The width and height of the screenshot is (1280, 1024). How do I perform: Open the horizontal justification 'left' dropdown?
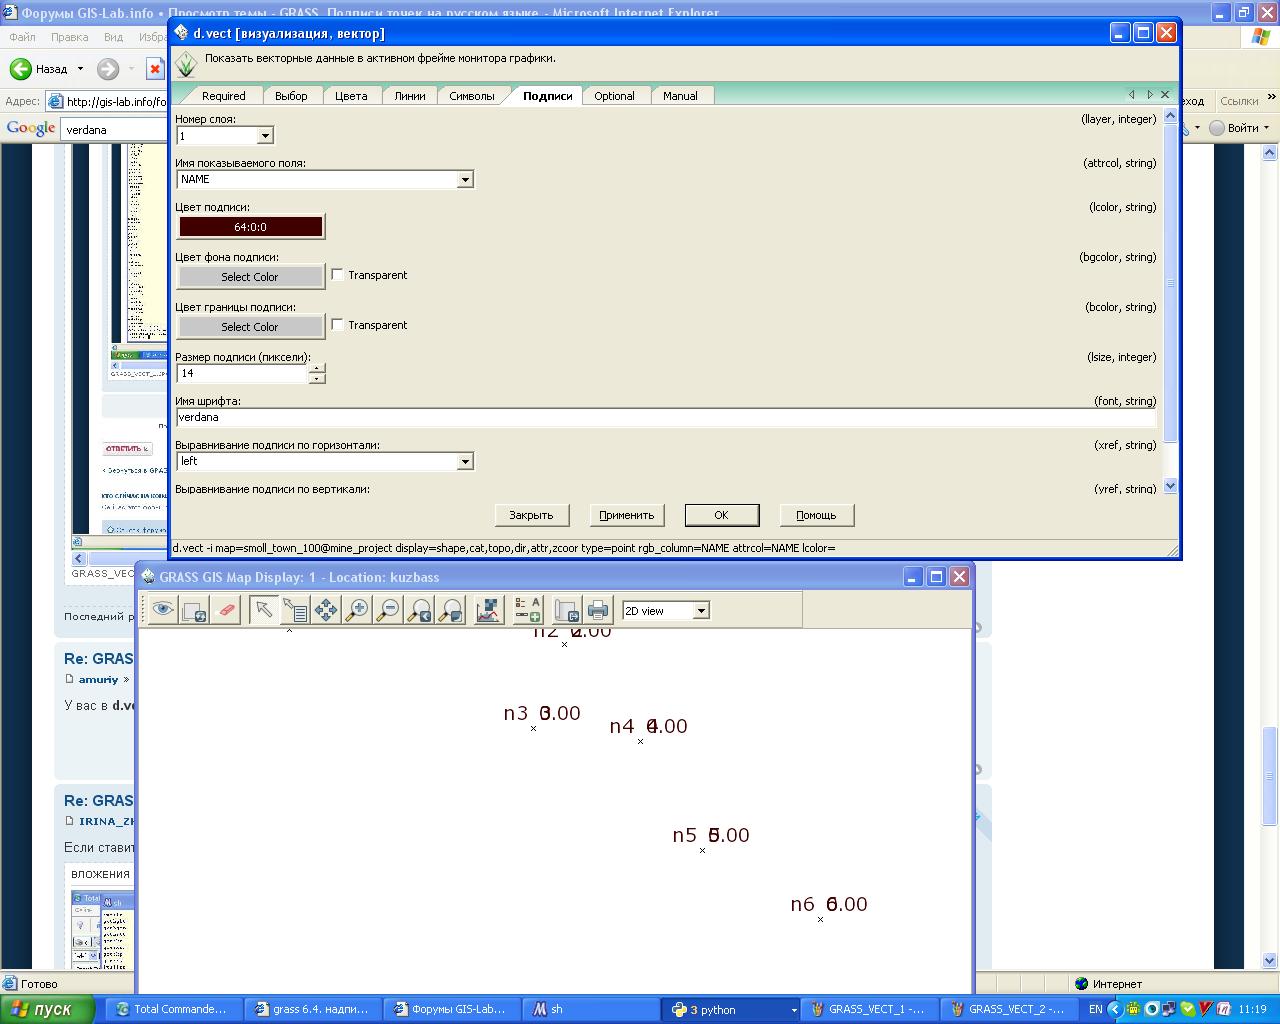pyautogui.click(x=465, y=462)
